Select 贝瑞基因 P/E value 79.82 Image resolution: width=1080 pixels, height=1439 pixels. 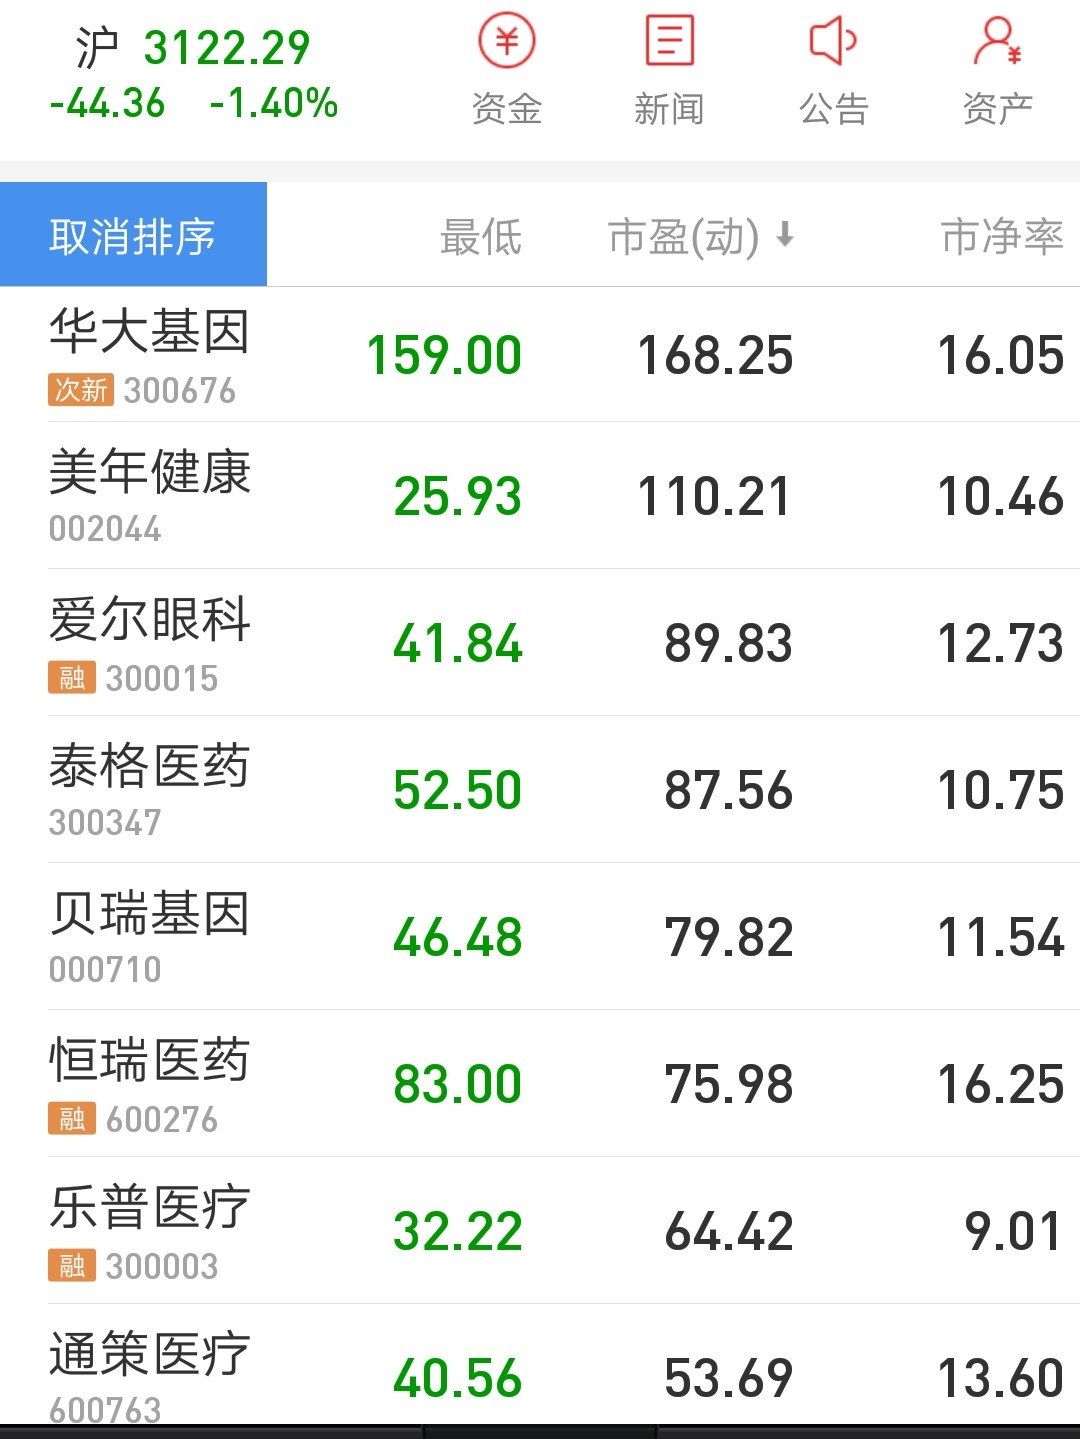pos(729,938)
